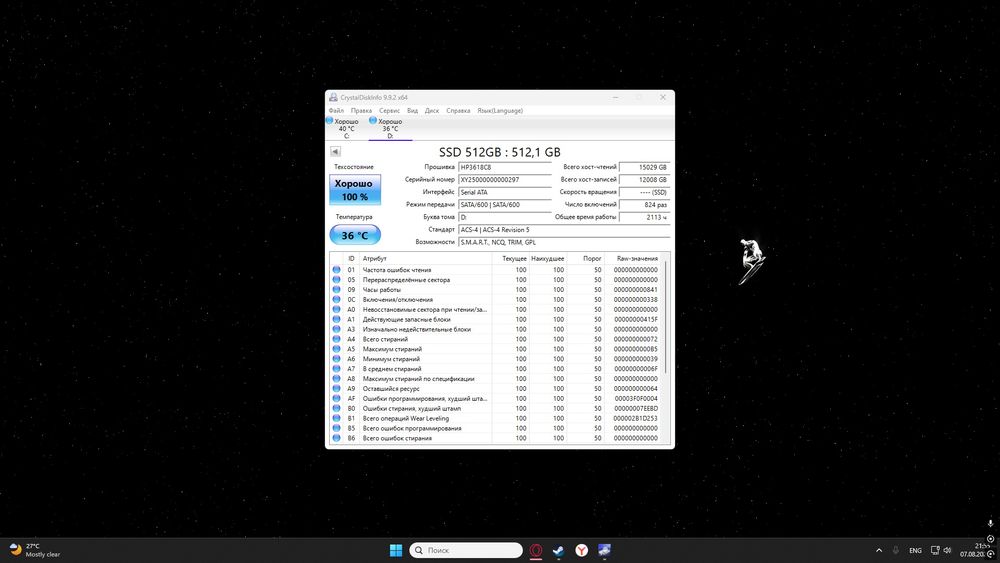This screenshot has width=1000, height=563.
Task: Switch to disk D: tab at 36 °C
Action: (390, 128)
